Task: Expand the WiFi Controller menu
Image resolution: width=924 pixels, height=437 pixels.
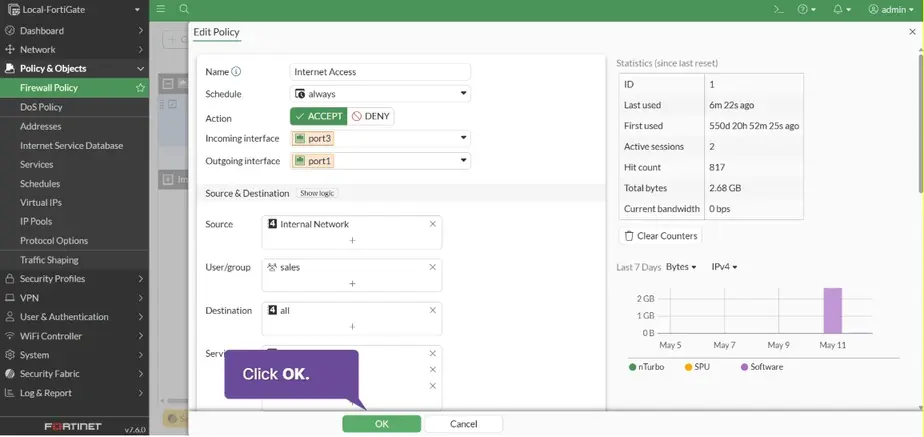Action: point(74,336)
